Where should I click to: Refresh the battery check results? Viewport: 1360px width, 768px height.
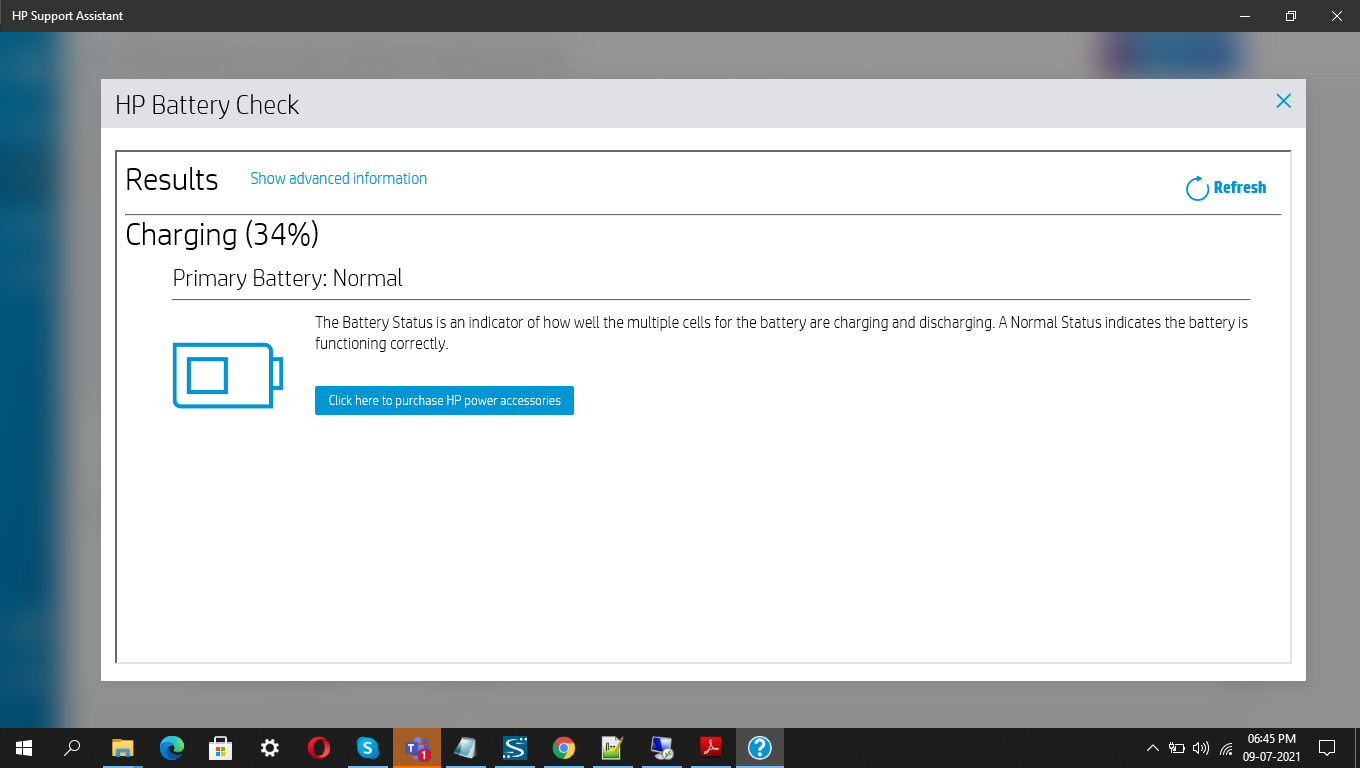click(x=1226, y=188)
